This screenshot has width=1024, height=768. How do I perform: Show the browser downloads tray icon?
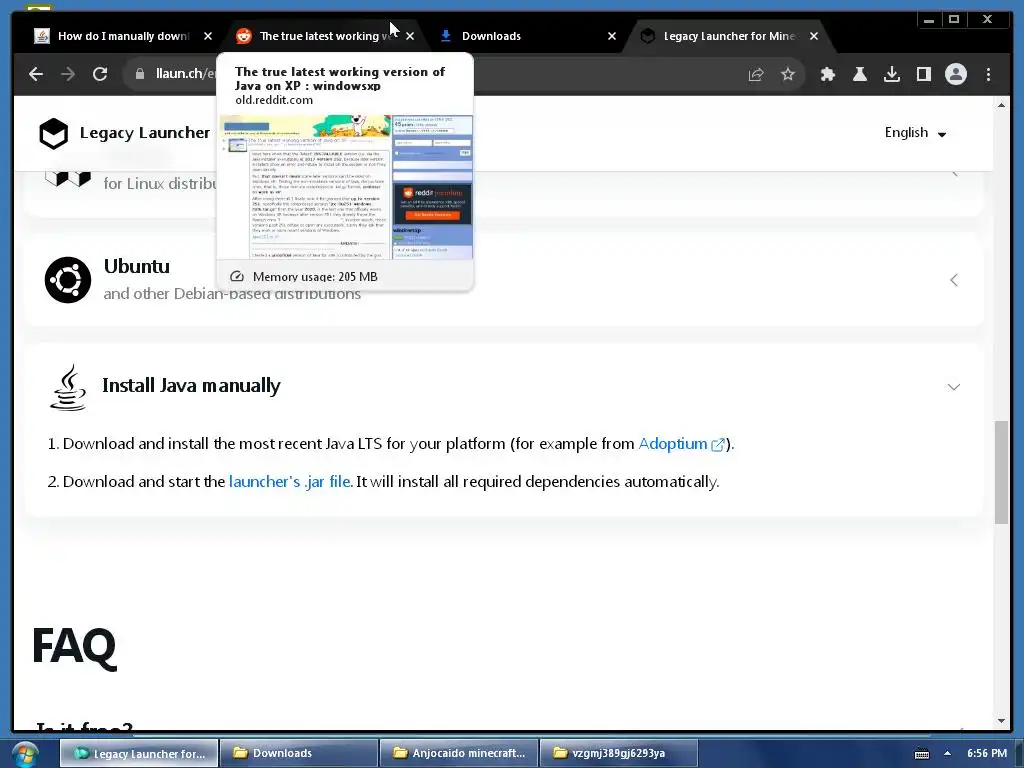[x=891, y=74]
